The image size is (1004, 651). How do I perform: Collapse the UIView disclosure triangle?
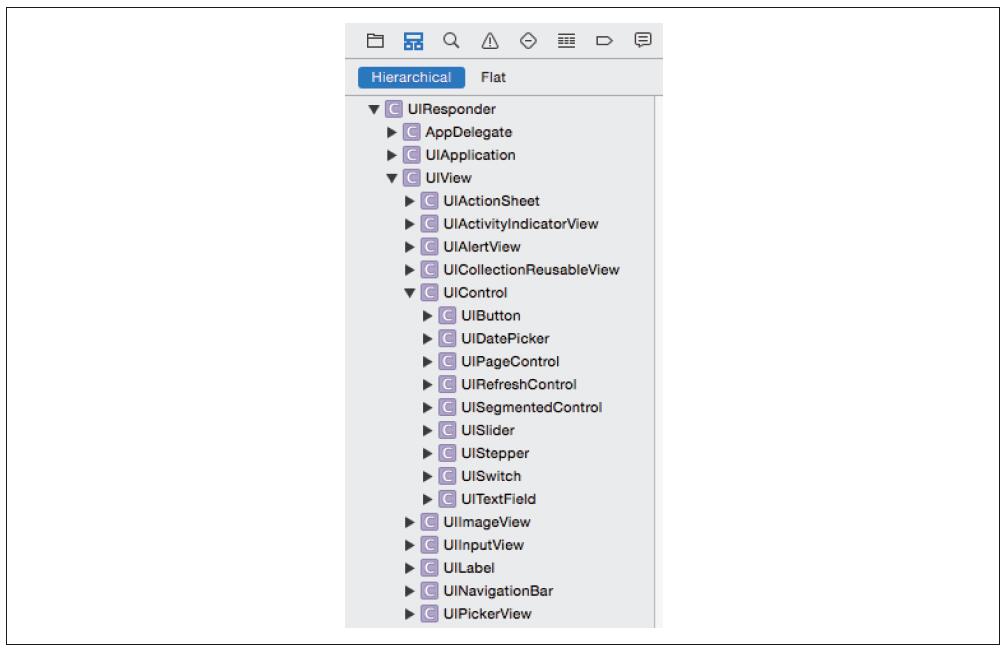pyautogui.click(x=392, y=179)
